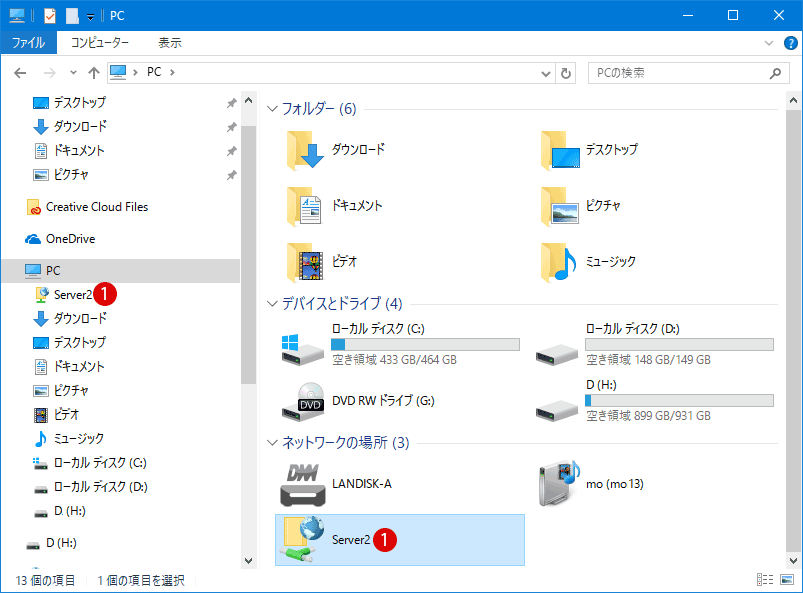Image resolution: width=803 pixels, height=593 pixels.
Task: Open the ドキュメント folder in Folders section
Action: coord(334,206)
